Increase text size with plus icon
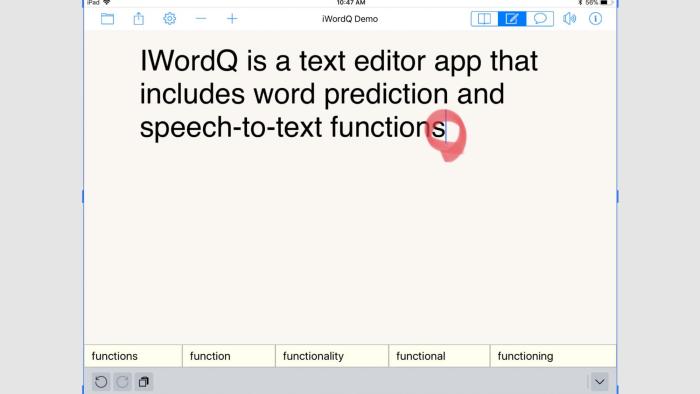The width and height of the screenshot is (700, 394). pyautogui.click(x=232, y=19)
